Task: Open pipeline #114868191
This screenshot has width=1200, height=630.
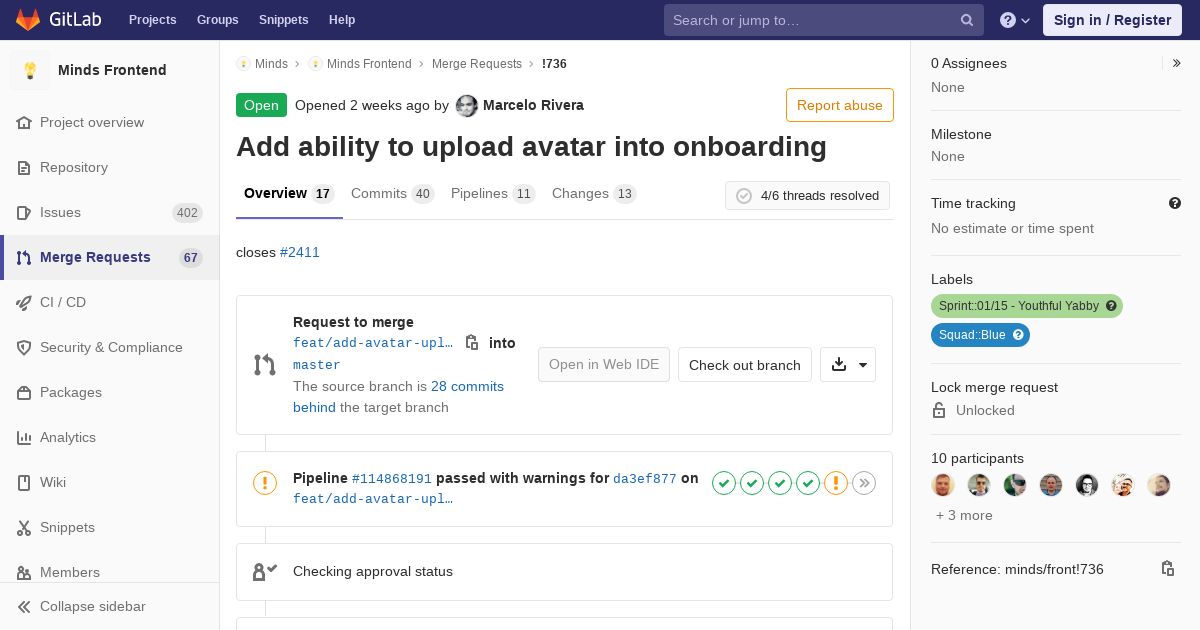Action: pyautogui.click(x=392, y=479)
